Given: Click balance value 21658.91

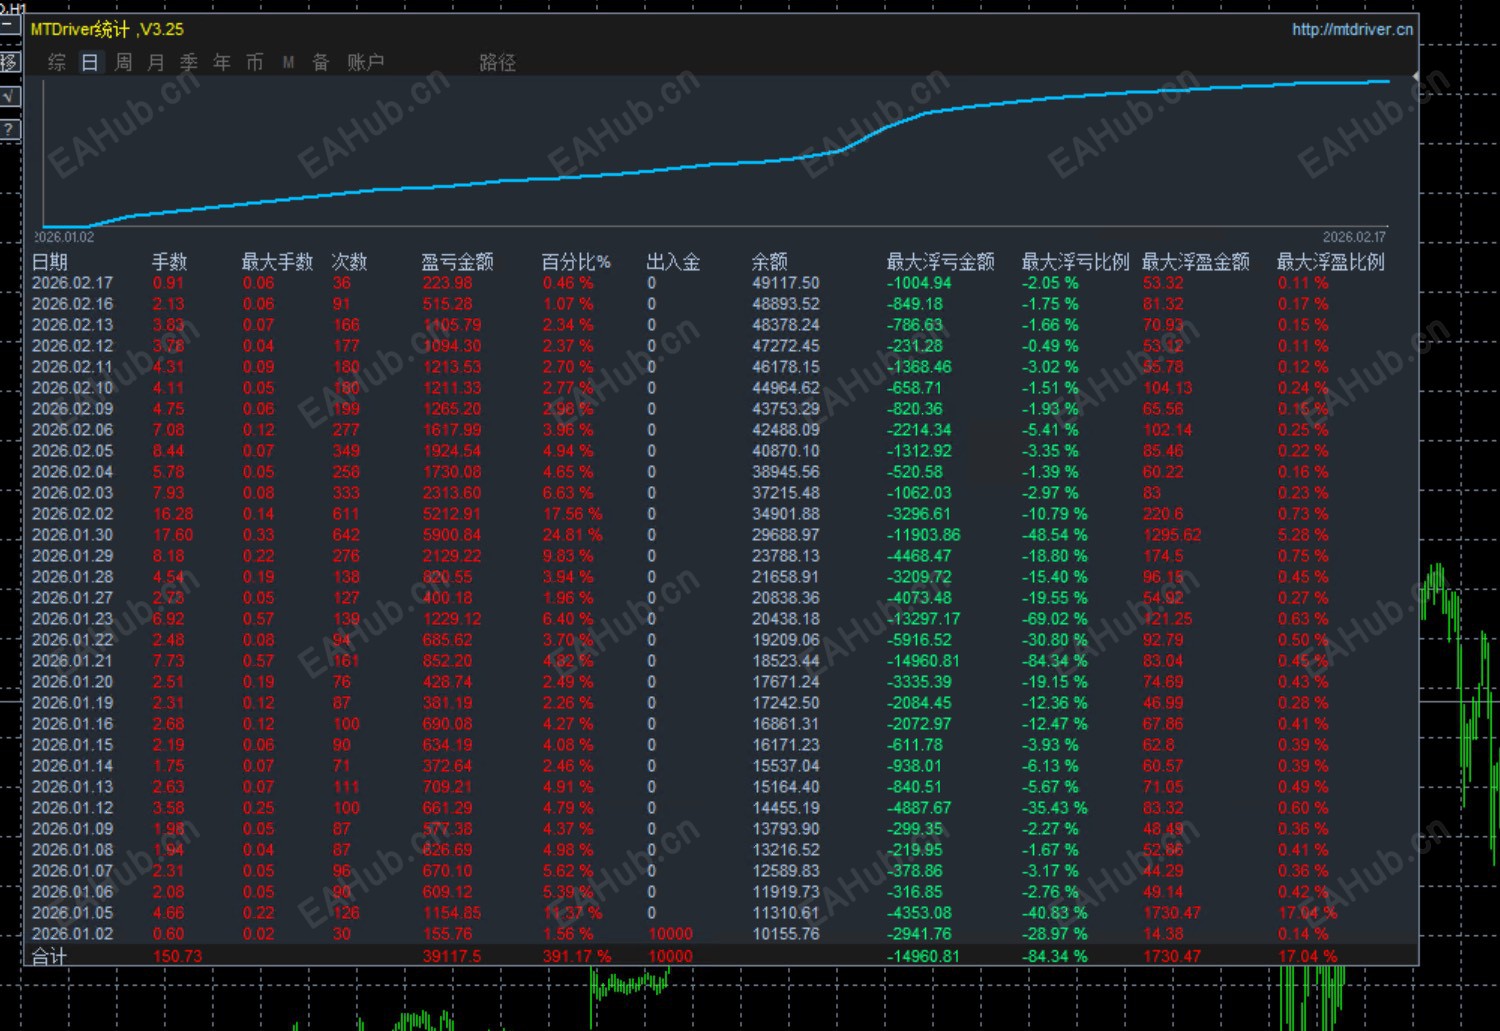Looking at the screenshot, I should (785, 577).
